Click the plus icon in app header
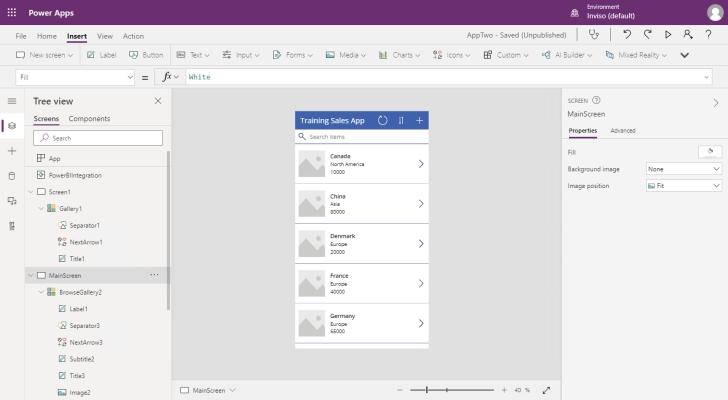The height and width of the screenshot is (400, 728). click(x=419, y=121)
